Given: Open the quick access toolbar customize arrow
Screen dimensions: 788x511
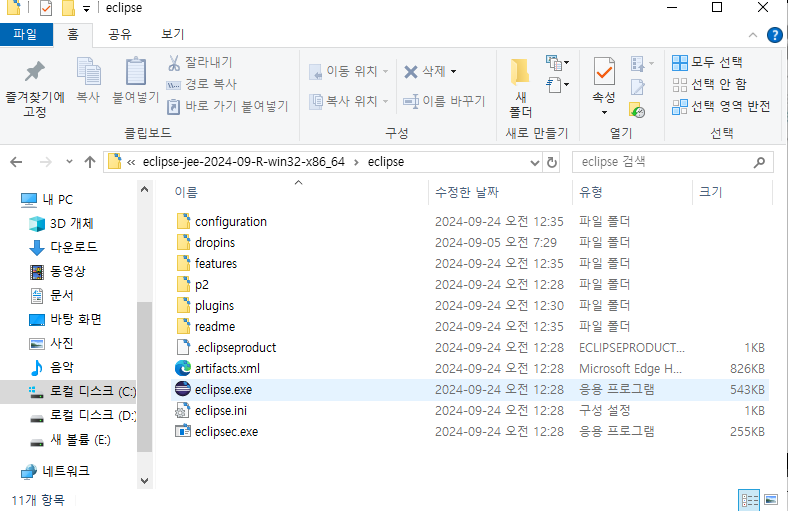Looking at the screenshot, I should point(86,9).
